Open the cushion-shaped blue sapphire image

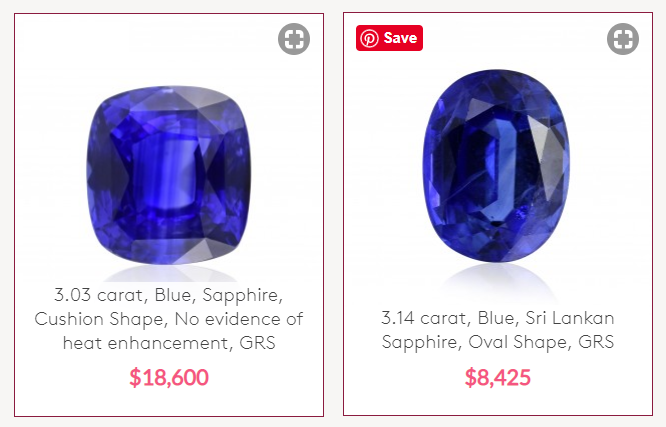coord(169,175)
